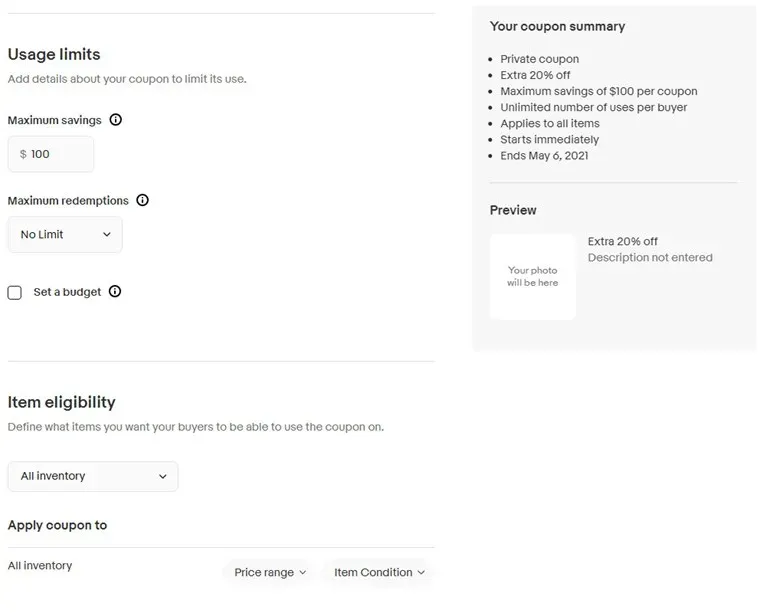759x613 pixels.
Task: Expand the Item Condition filter
Action: (380, 572)
